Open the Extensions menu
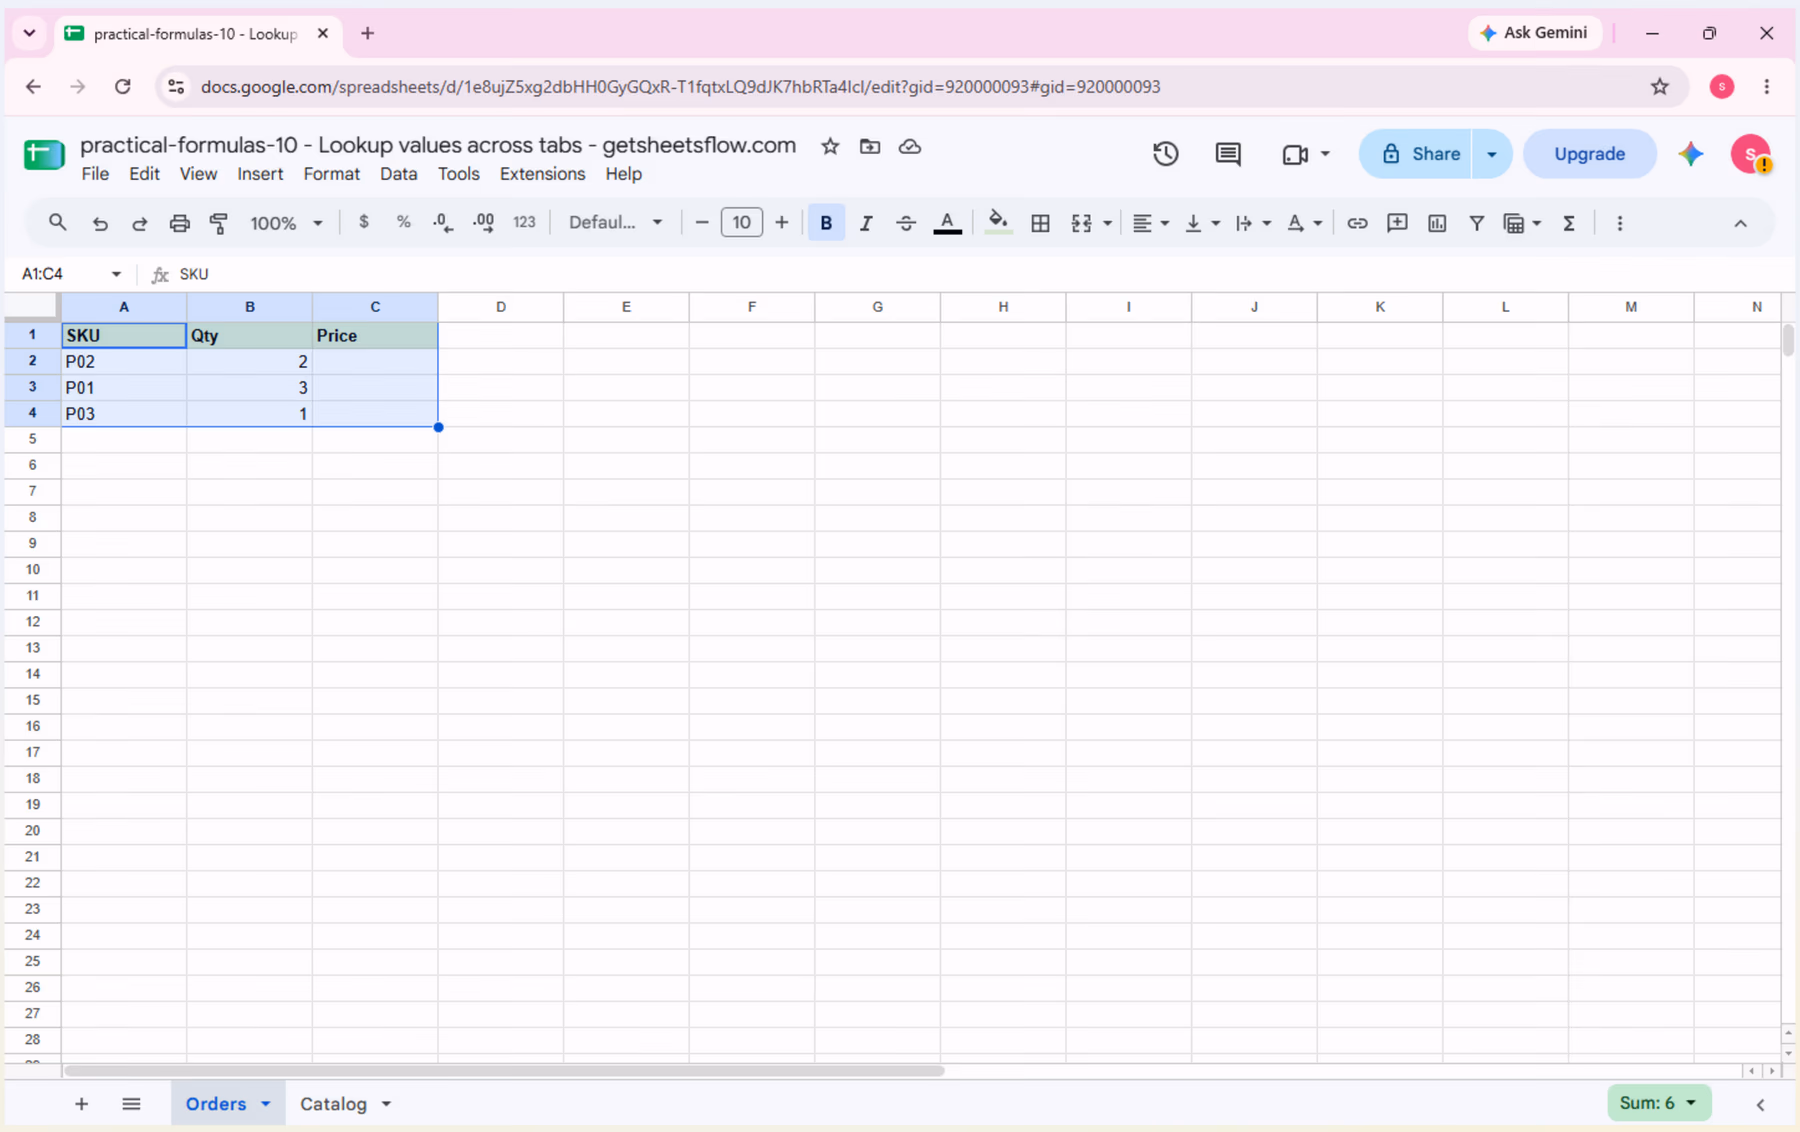Viewport: 1800px width, 1132px height. click(x=542, y=174)
